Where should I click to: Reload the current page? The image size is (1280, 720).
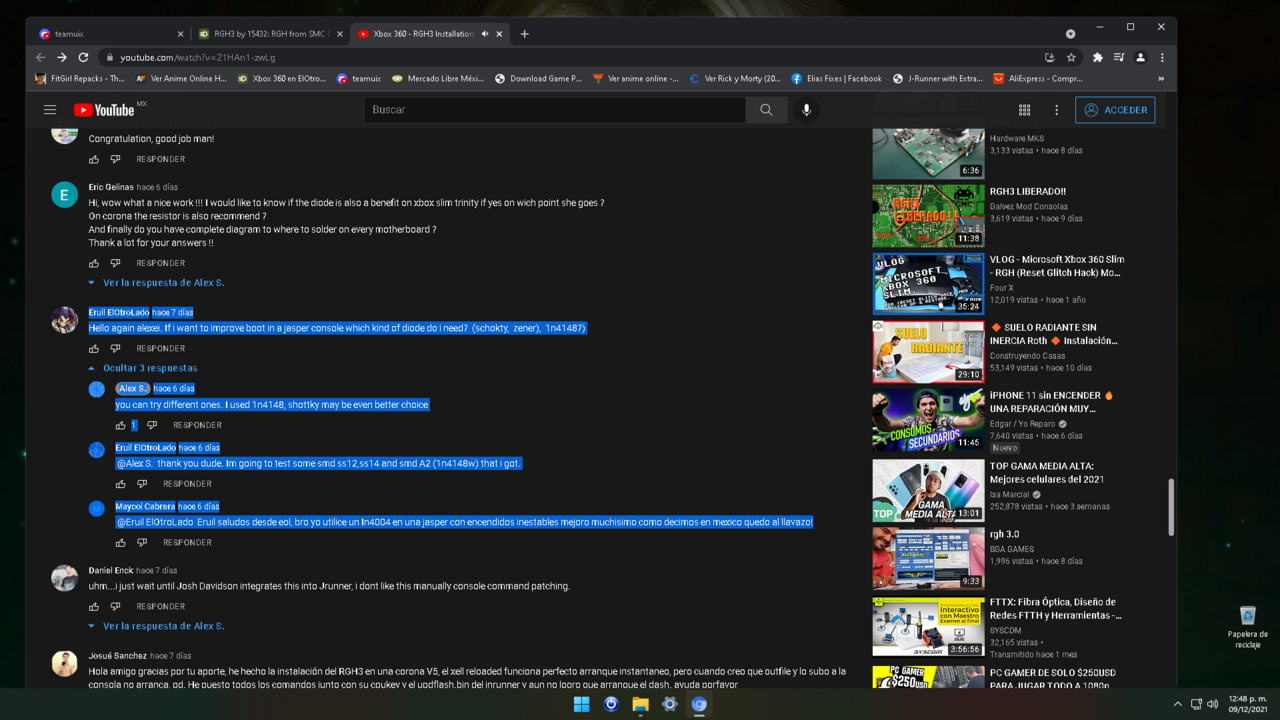[x=84, y=58]
